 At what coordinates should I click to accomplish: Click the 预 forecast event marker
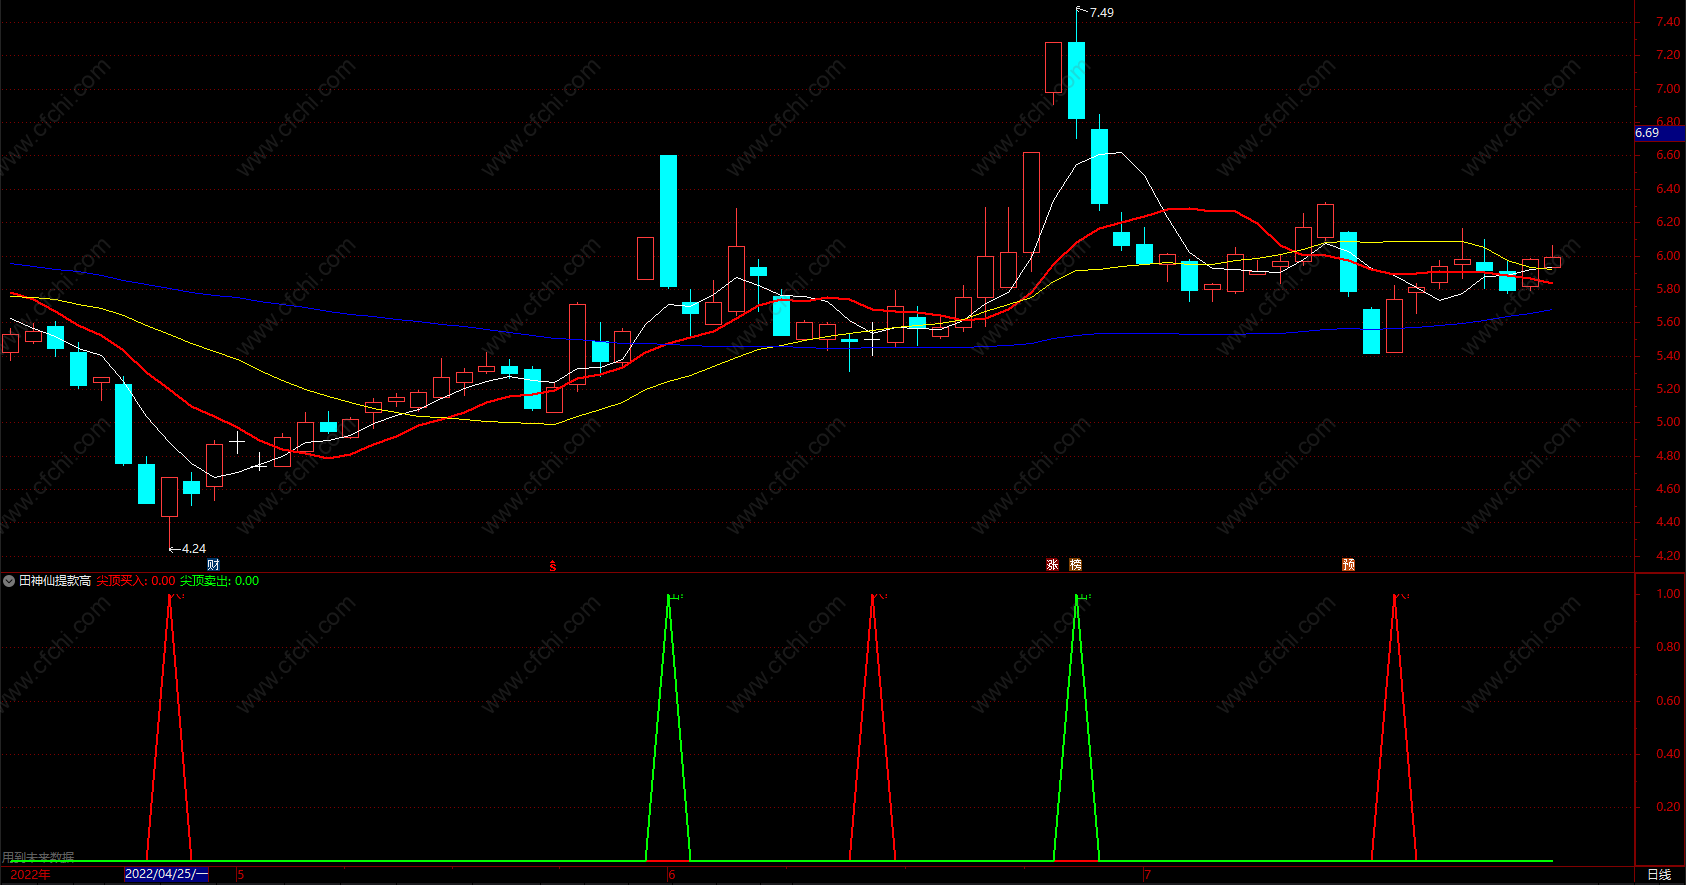tap(1348, 565)
